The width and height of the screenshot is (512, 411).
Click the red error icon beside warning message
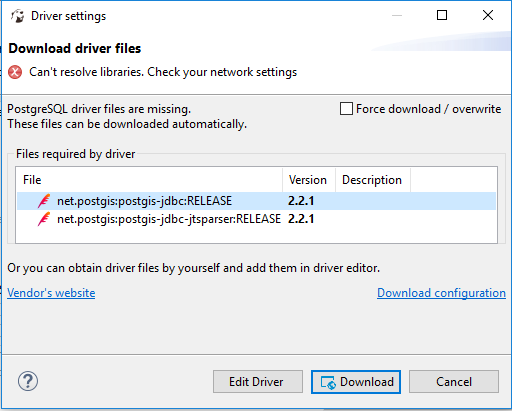point(15,72)
